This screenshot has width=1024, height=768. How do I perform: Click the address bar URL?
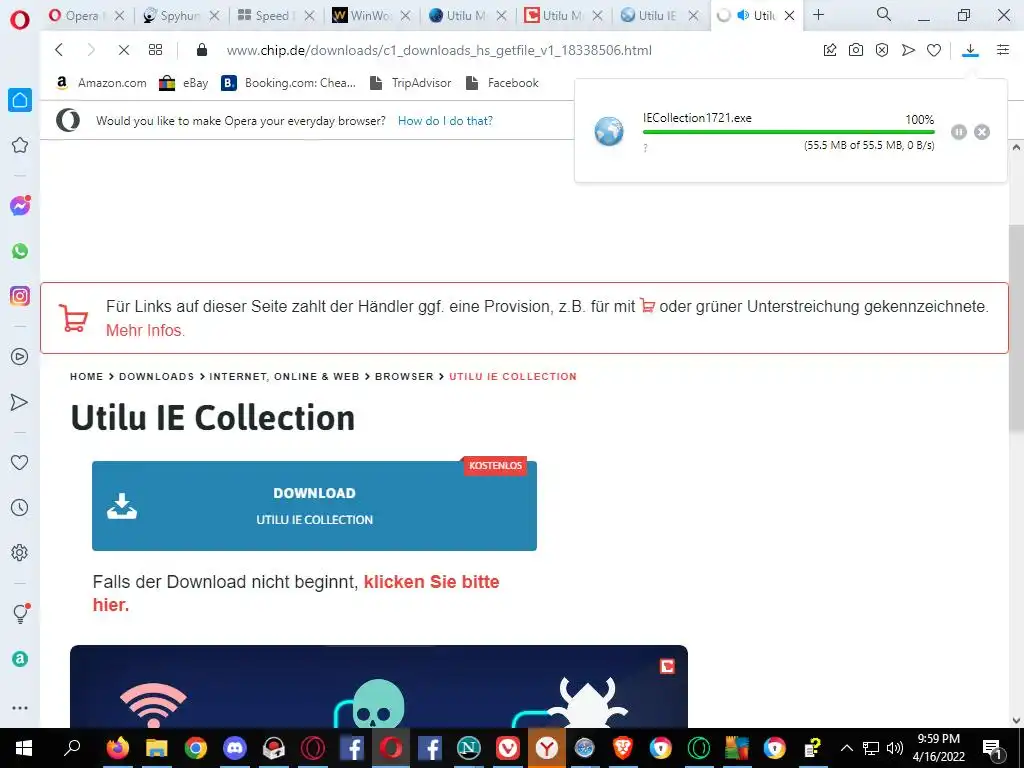(439, 50)
